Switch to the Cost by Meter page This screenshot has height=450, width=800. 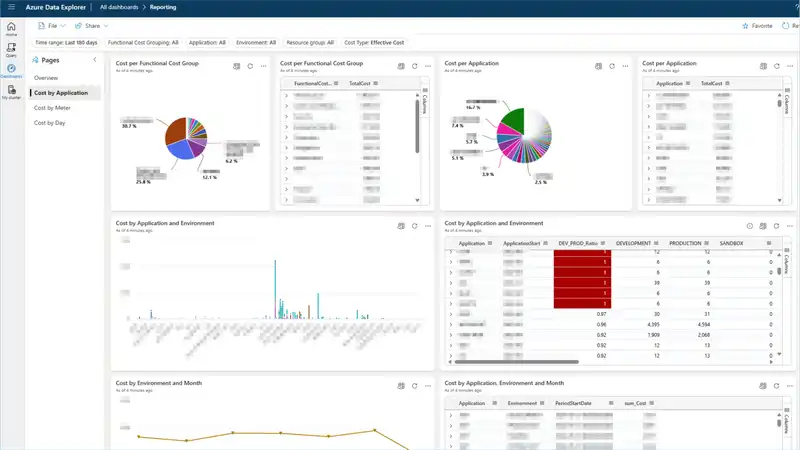click(52, 107)
